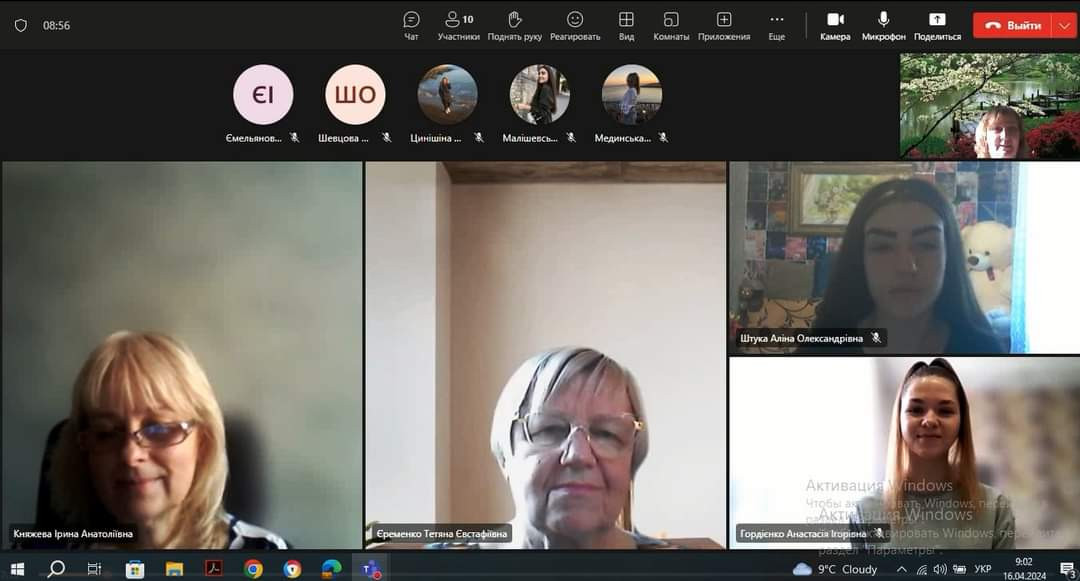This screenshot has width=1080, height=581.
Task: Raise hand with Поднять руку
Action: [515, 25]
